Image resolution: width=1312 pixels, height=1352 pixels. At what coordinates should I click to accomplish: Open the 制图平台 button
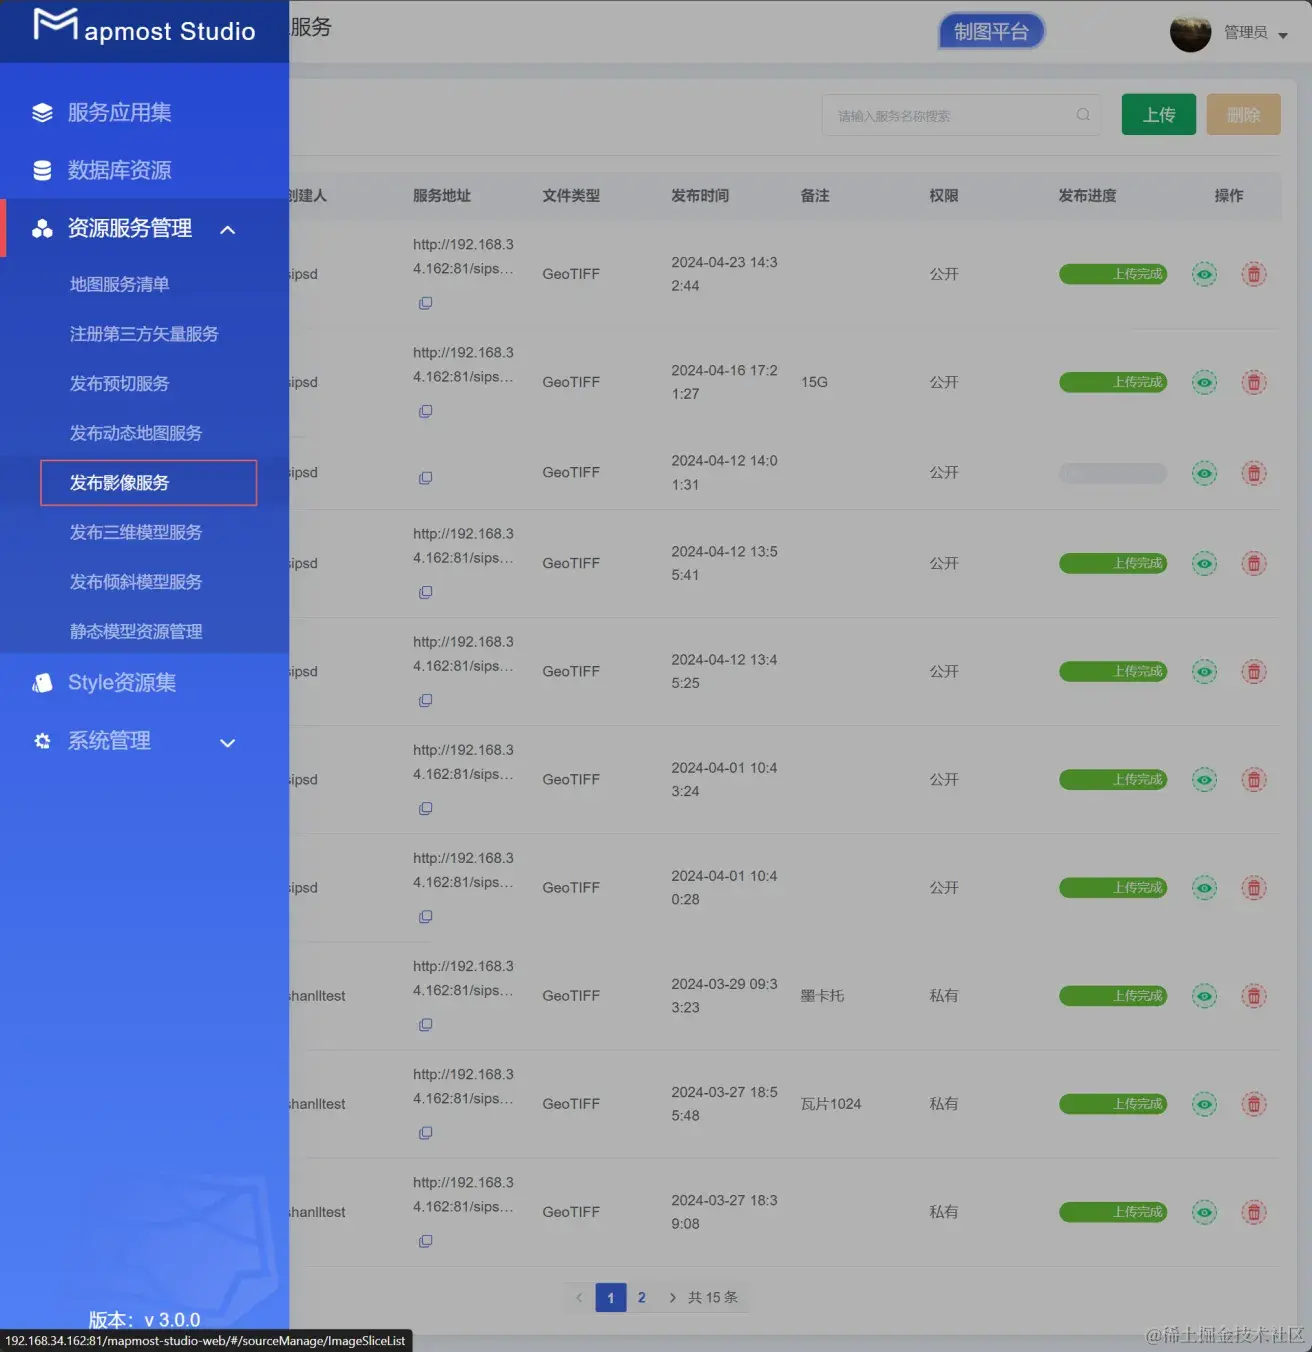tap(991, 32)
